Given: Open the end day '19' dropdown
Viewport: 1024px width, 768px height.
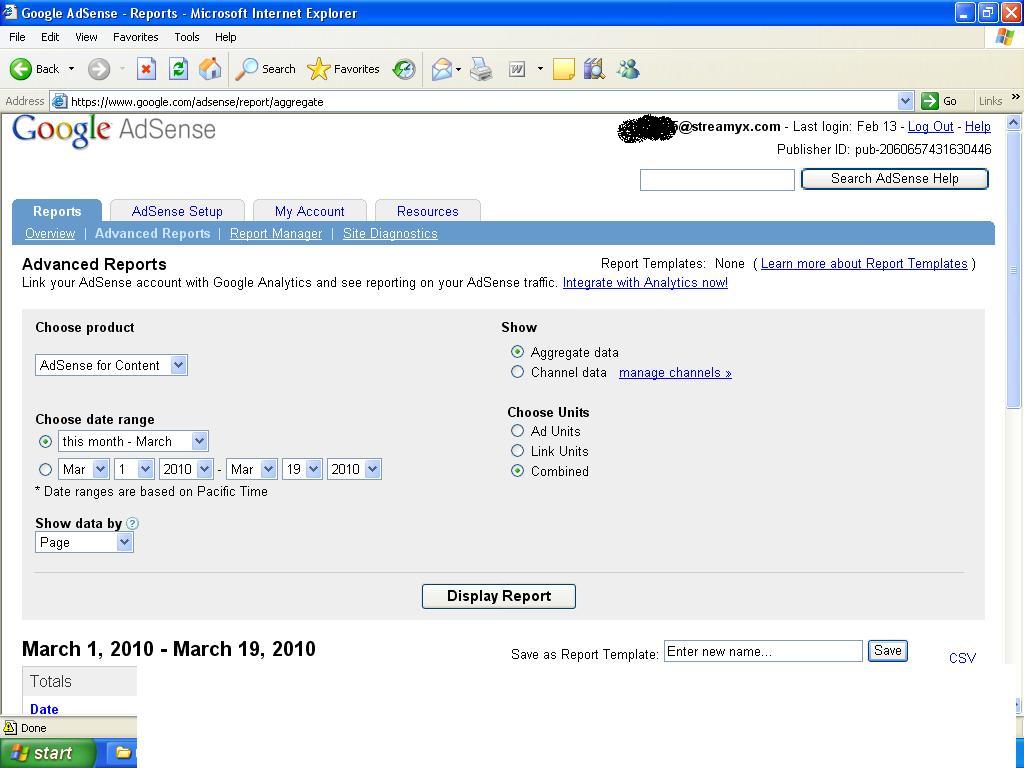Looking at the screenshot, I should [x=302, y=469].
